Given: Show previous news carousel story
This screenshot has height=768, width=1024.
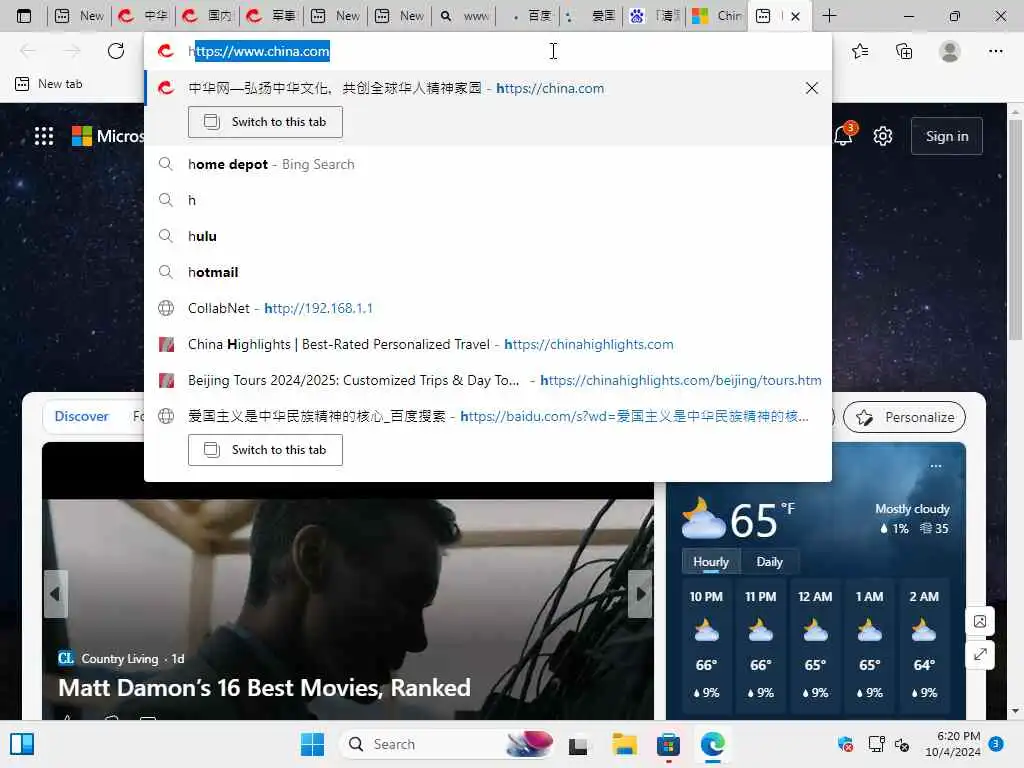Looking at the screenshot, I should tap(56, 594).
